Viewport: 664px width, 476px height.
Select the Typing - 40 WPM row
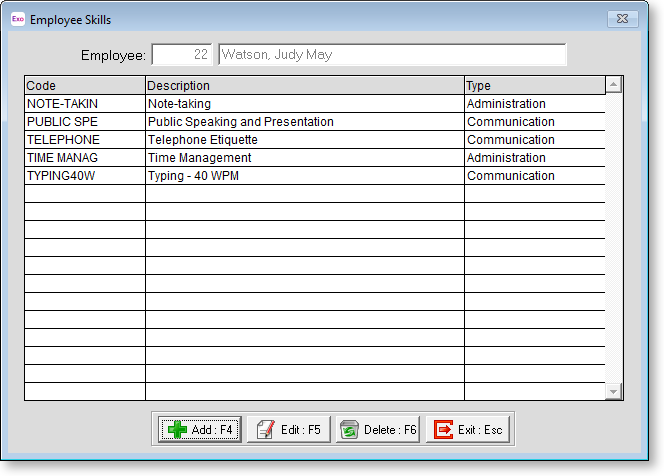(304, 176)
